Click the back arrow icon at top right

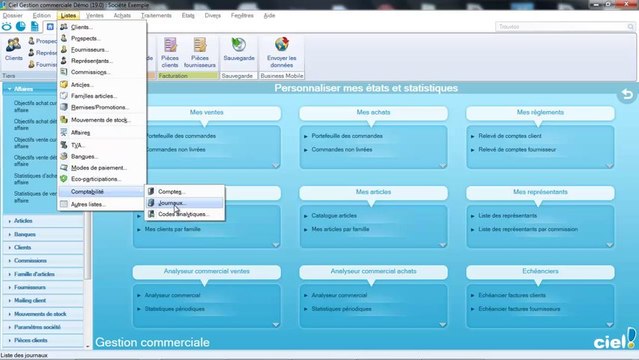(627, 95)
